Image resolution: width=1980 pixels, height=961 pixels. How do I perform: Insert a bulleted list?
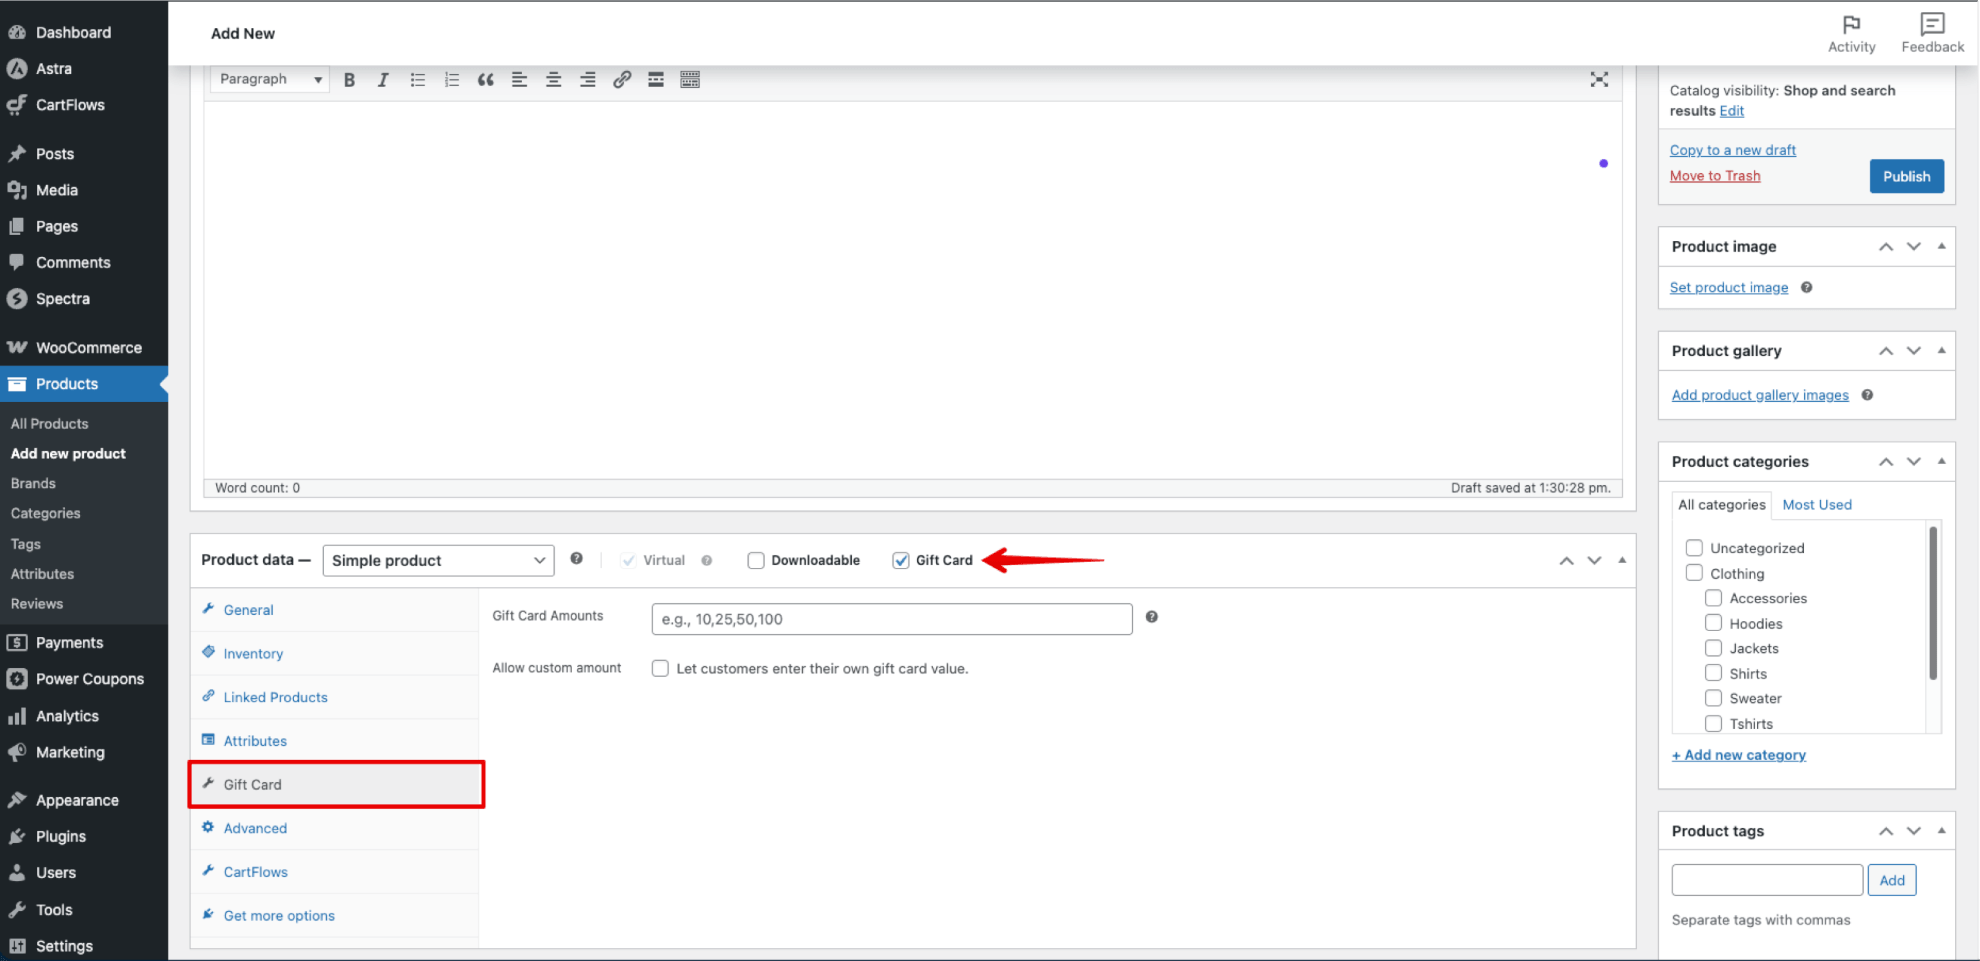pos(417,80)
